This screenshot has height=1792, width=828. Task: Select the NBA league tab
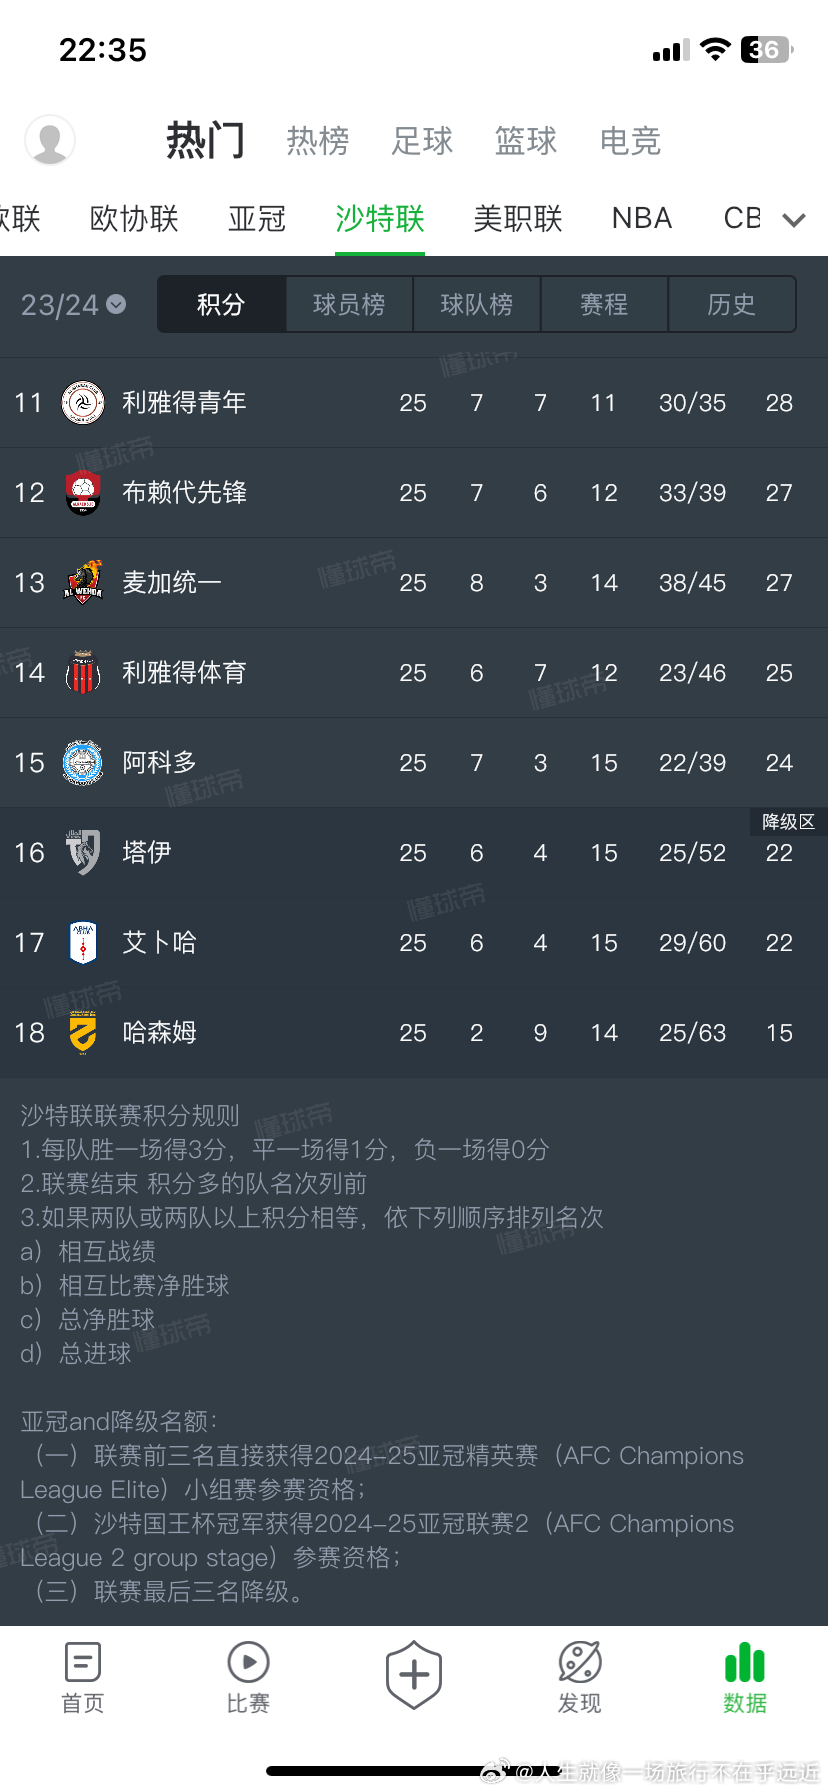pos(642,219)
